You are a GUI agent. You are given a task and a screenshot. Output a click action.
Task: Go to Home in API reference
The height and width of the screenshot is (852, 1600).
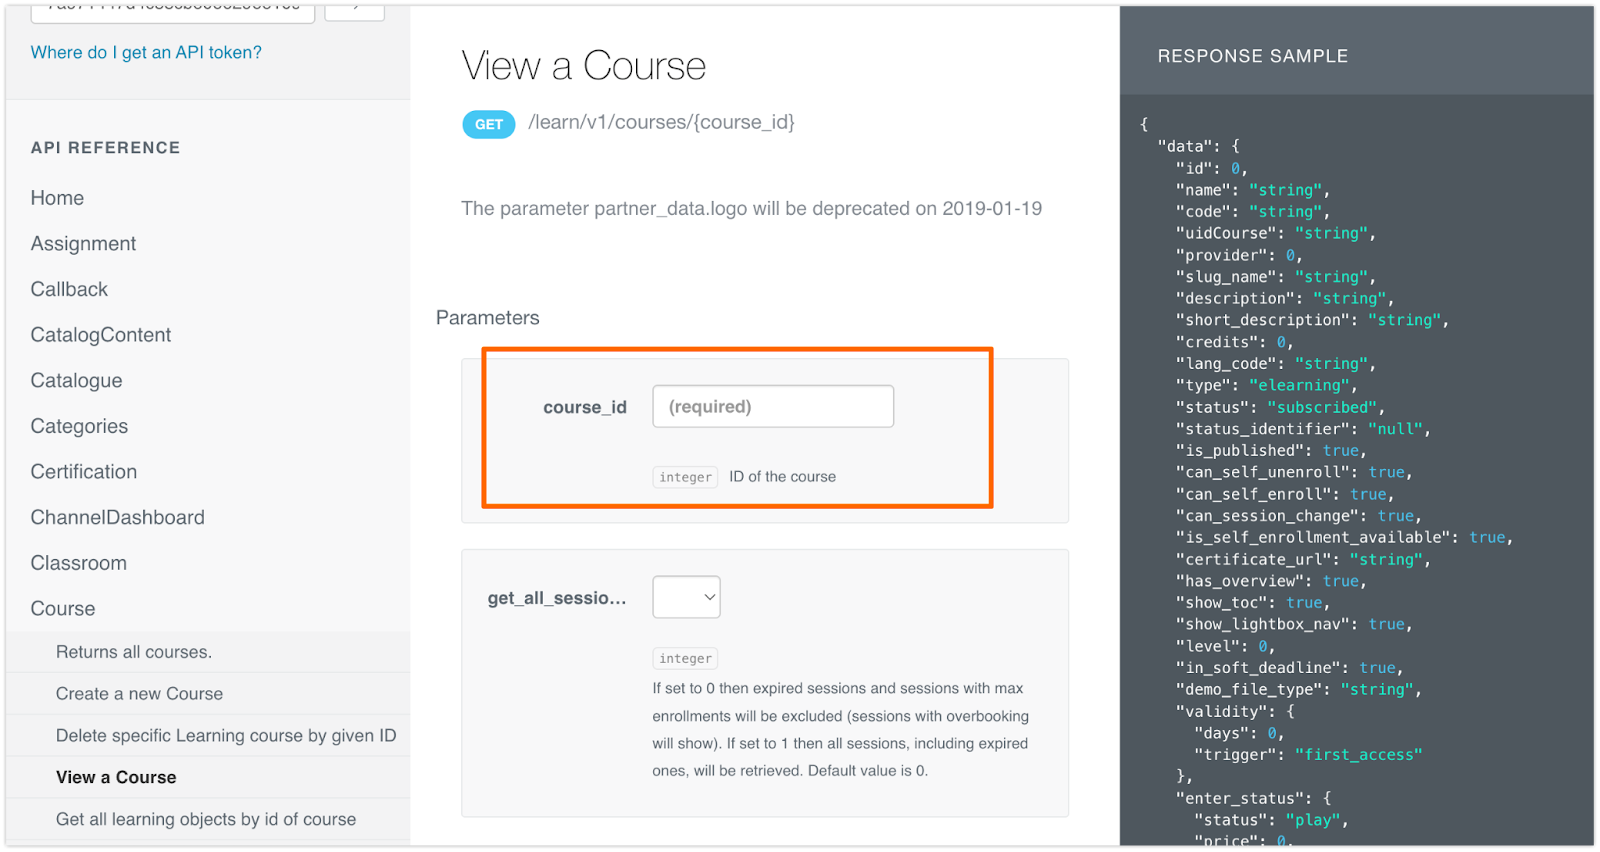[x=57, y=198]
